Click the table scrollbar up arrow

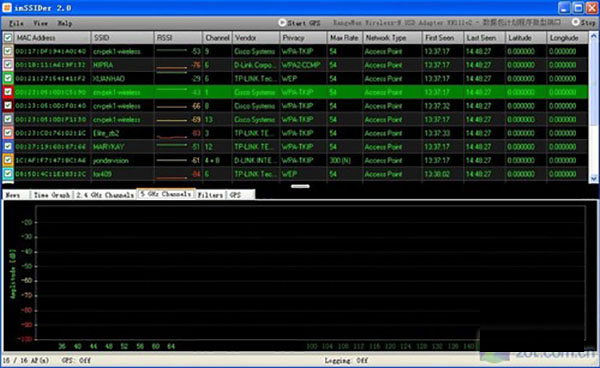pos(593,37)
